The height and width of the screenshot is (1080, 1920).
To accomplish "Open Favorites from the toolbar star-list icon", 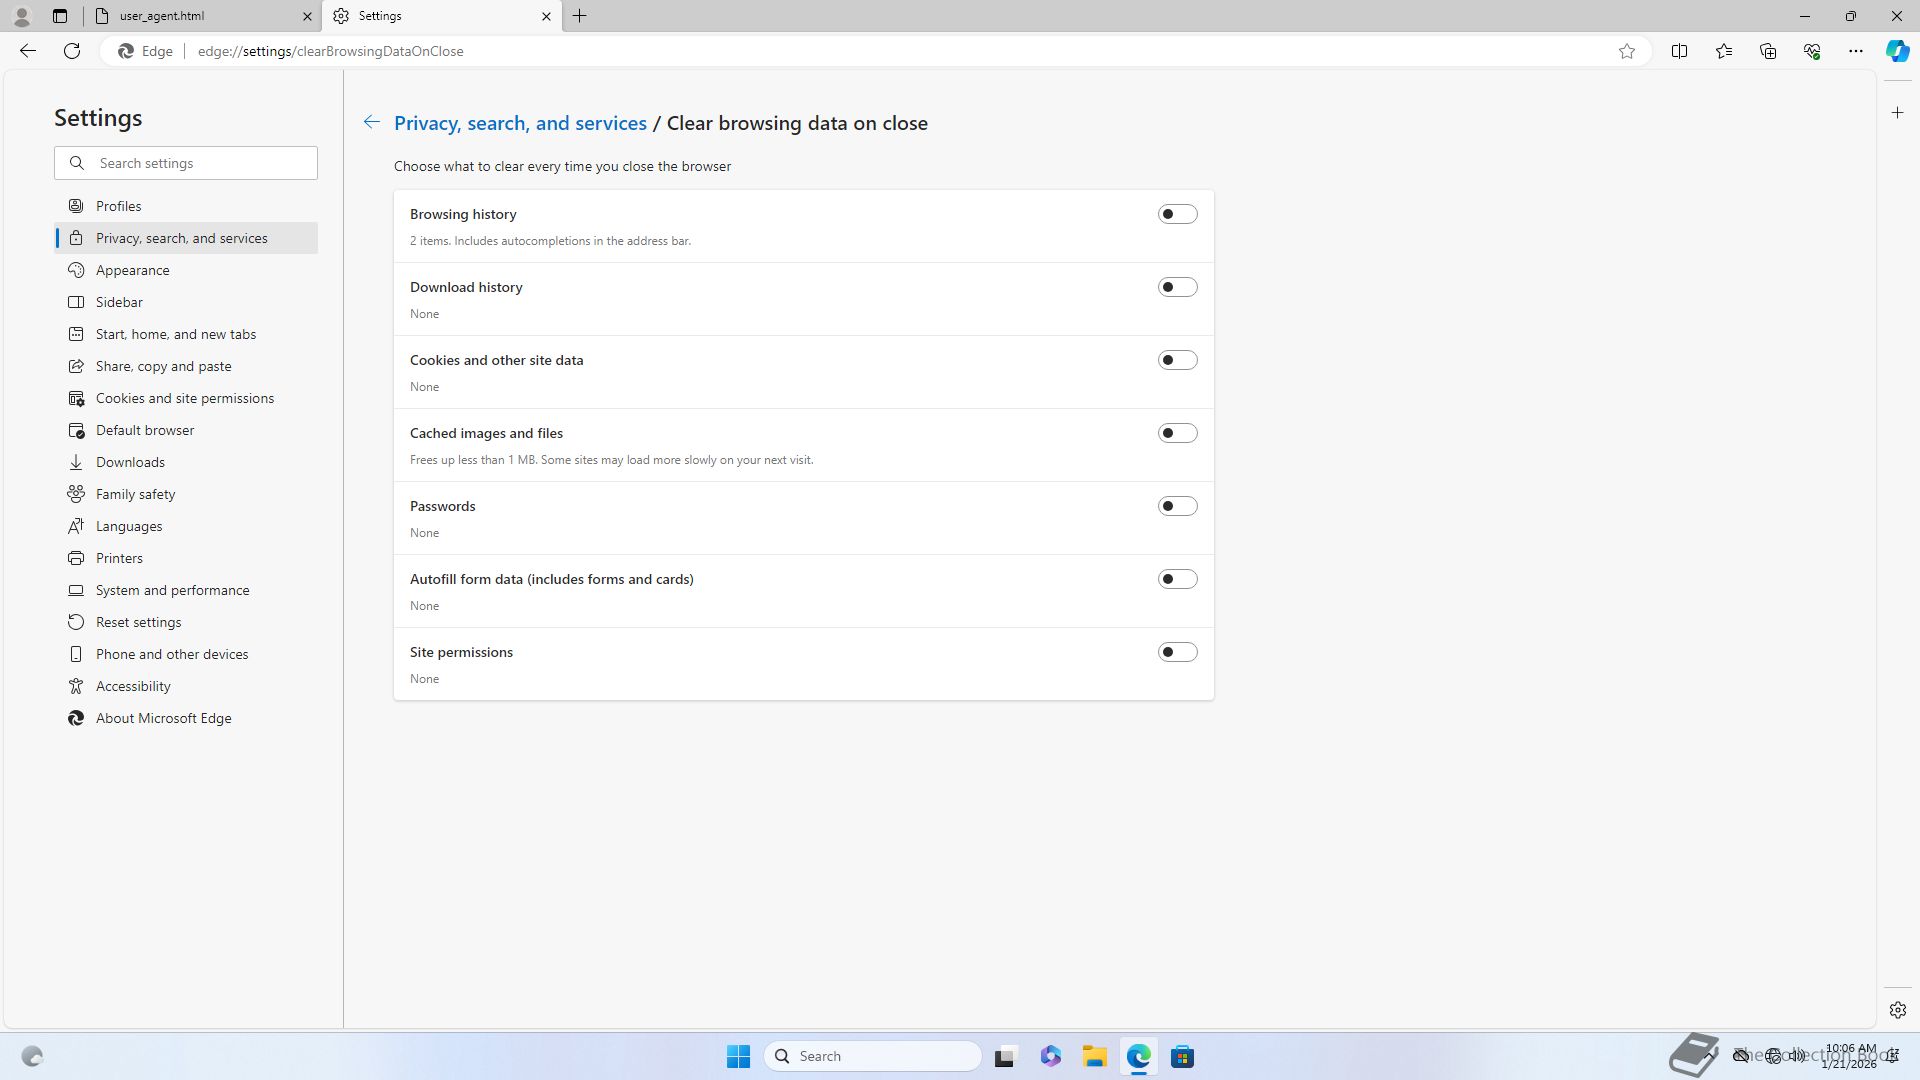I will pyautogui.click(x=1723, y=51).
